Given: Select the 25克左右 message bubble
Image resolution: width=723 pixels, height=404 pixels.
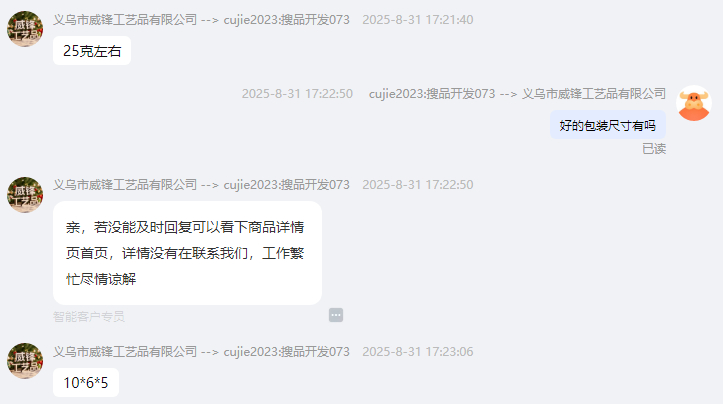Looking at the screenshot, I should 92,51.
